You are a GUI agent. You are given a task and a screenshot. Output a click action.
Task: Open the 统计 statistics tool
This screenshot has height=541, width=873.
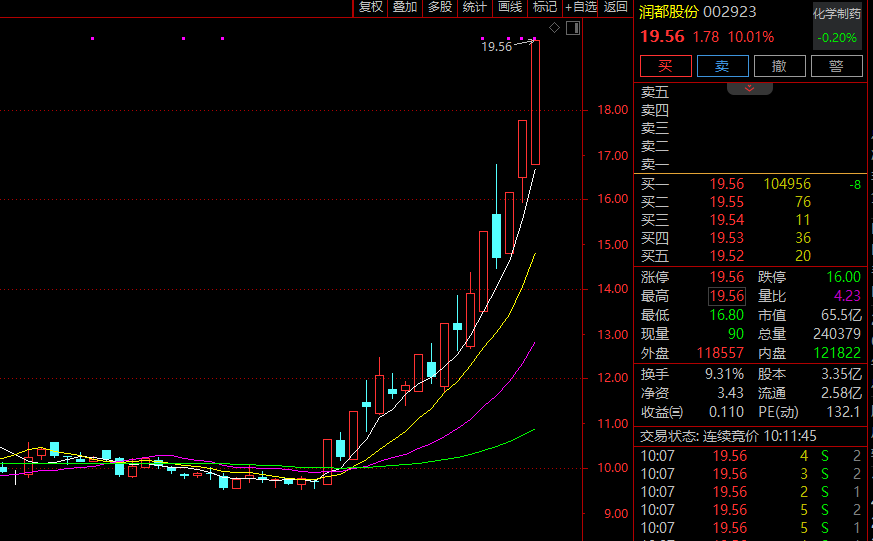[474, 7]
